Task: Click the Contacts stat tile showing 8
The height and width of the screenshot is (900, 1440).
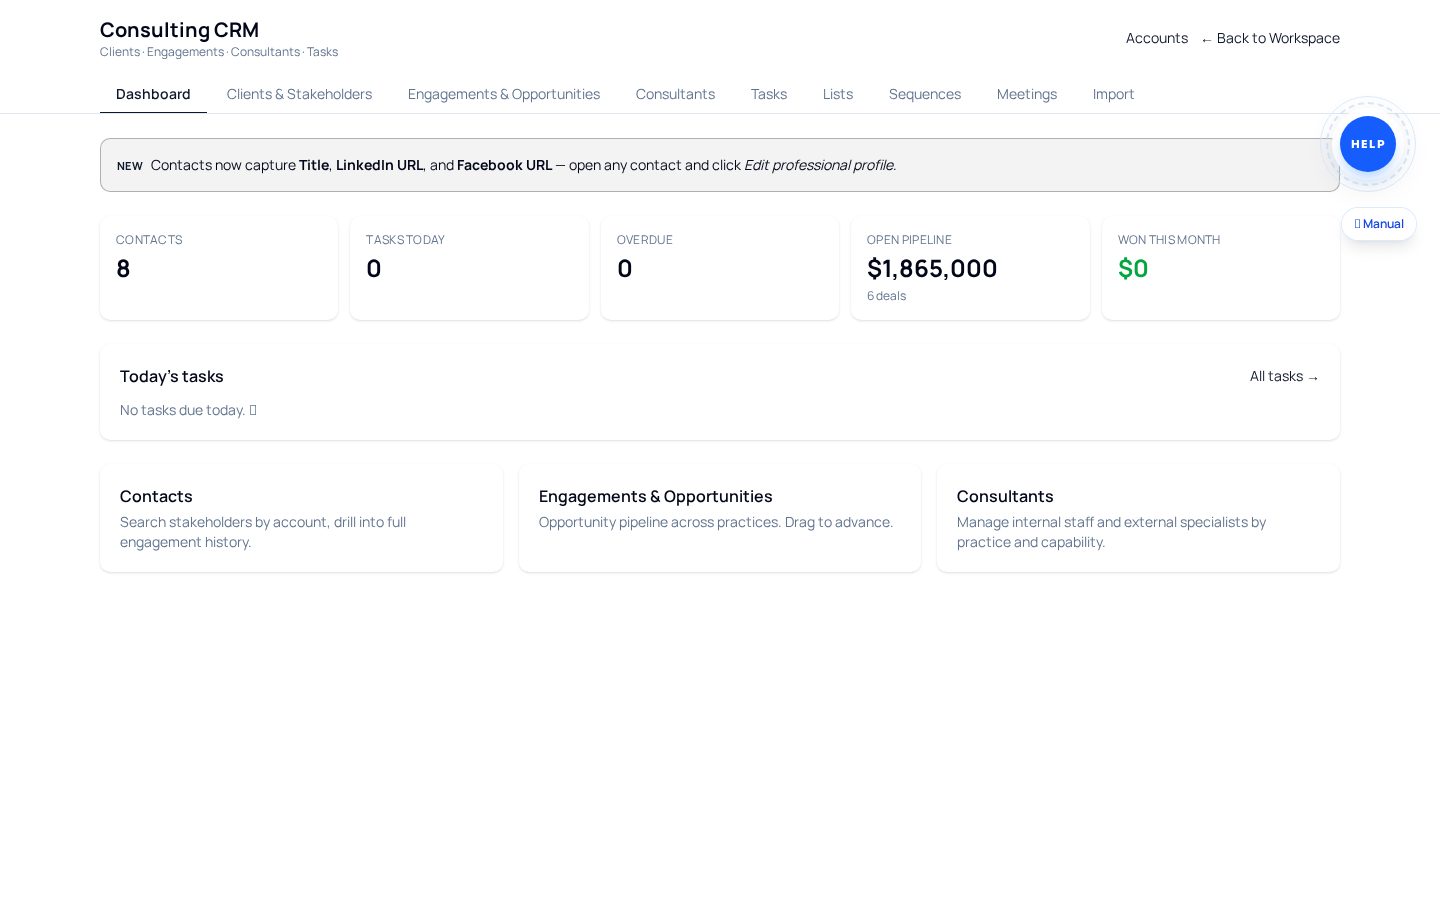Action: click(x=219, y=268)
